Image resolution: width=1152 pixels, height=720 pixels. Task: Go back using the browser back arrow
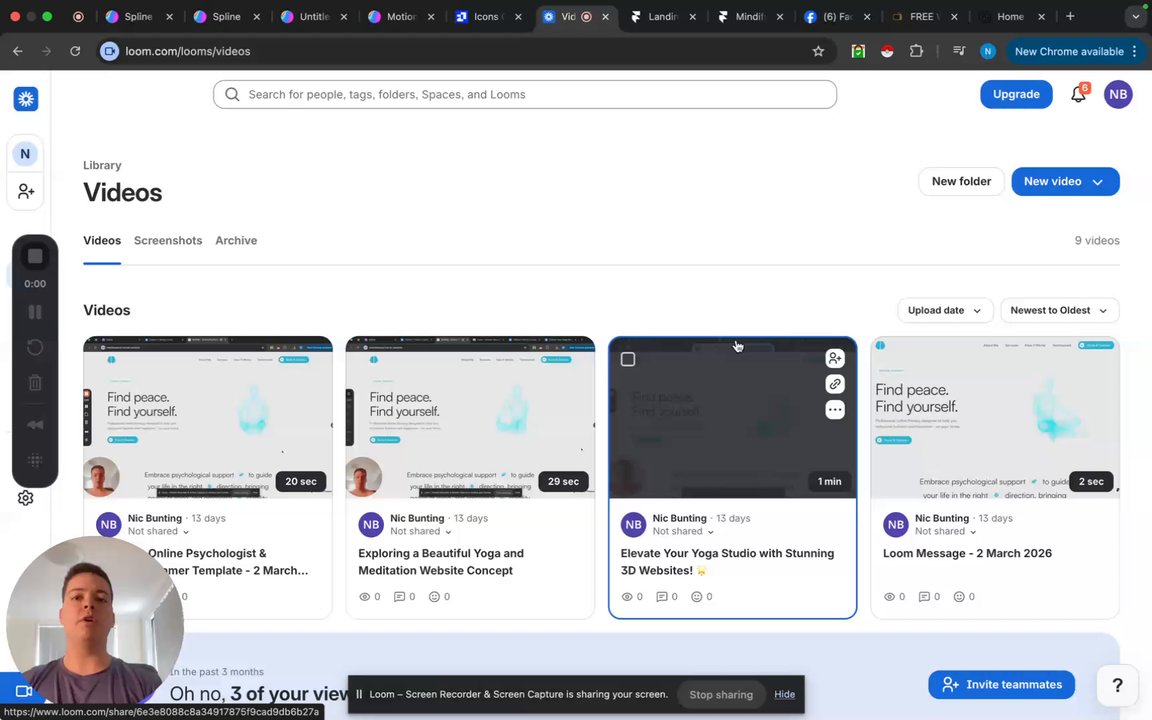click(x=18, y=51)
